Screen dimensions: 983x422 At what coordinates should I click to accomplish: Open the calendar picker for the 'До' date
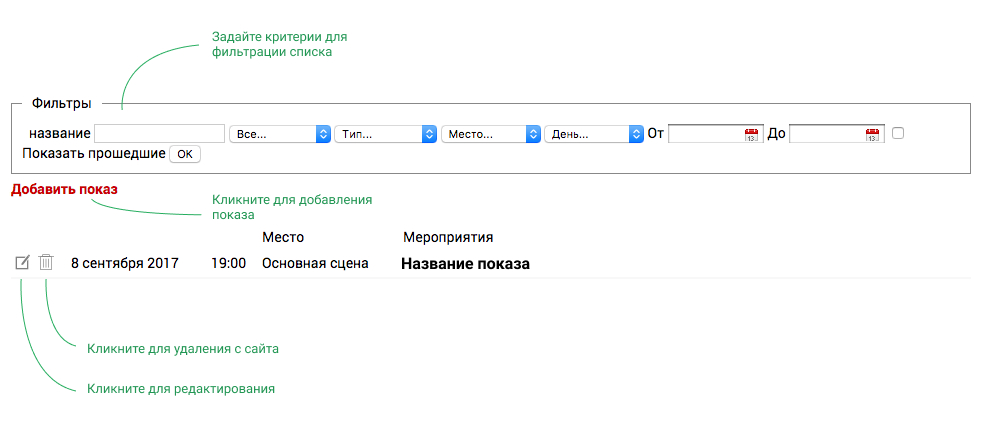point(873,134)
